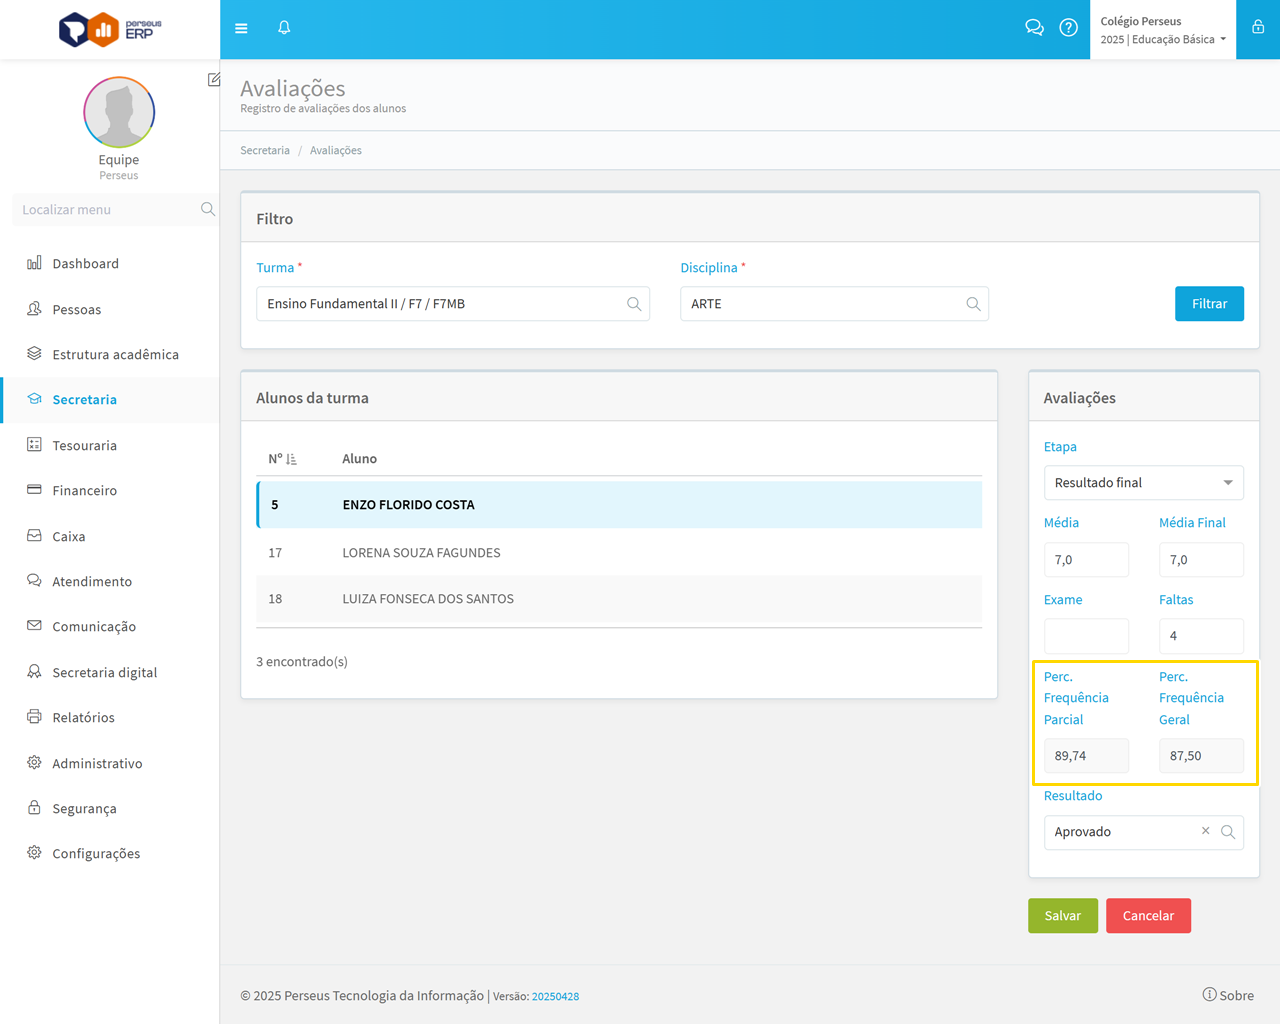Open the chat messages icon
This screenshot has width=1280, height=1024.
pyautogui.click(x=1034, y=28)
